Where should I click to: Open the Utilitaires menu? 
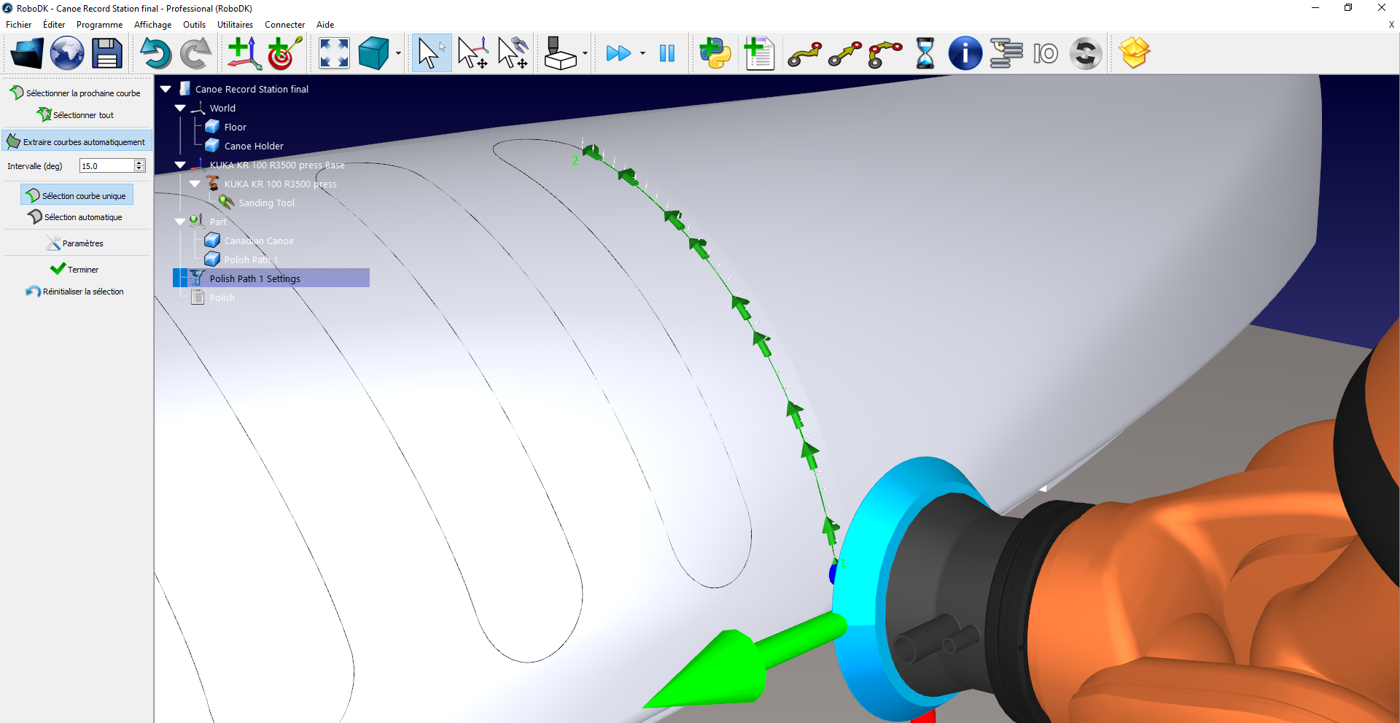pyautogui.click(x=235, y=24)
